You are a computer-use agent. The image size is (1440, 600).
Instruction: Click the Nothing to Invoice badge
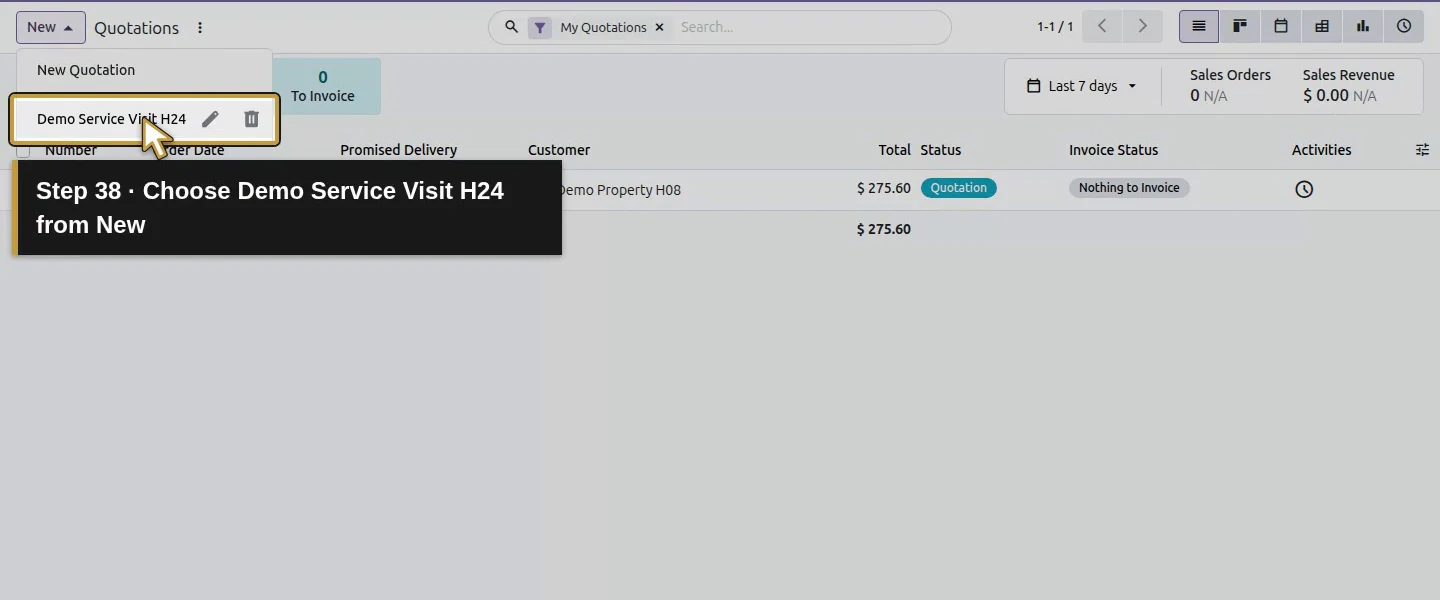(1129, 188)
